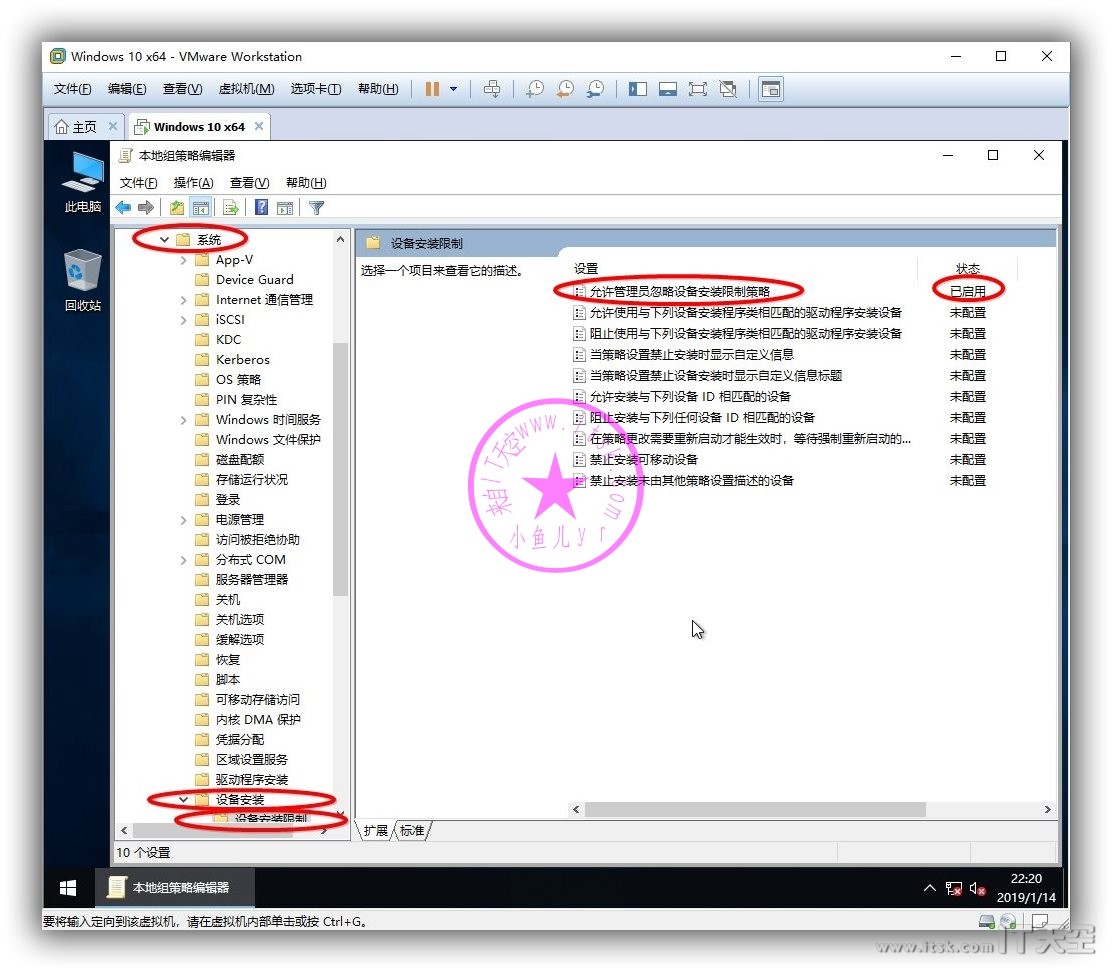This screenshot has width=1113, height=972.
Task: Click the show/hide action pane icon
Action: 285,207
